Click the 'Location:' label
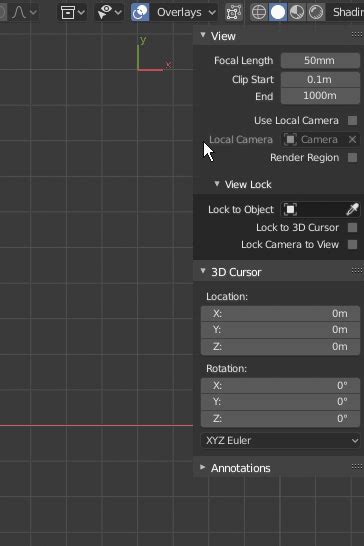 (227, 297)
